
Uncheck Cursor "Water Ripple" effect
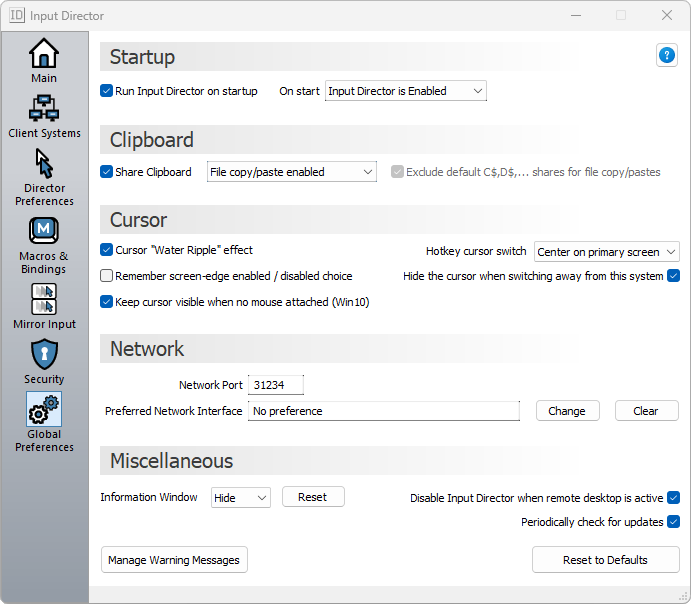107,250
